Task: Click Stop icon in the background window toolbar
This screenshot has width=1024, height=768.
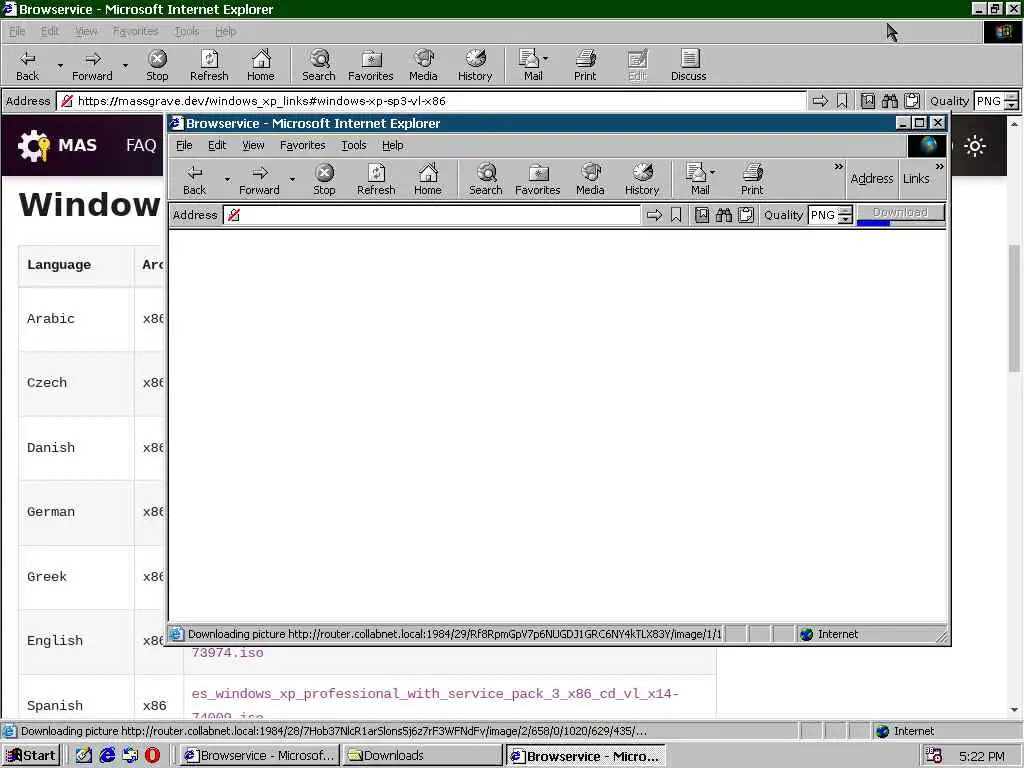Action: click(157, 65)
